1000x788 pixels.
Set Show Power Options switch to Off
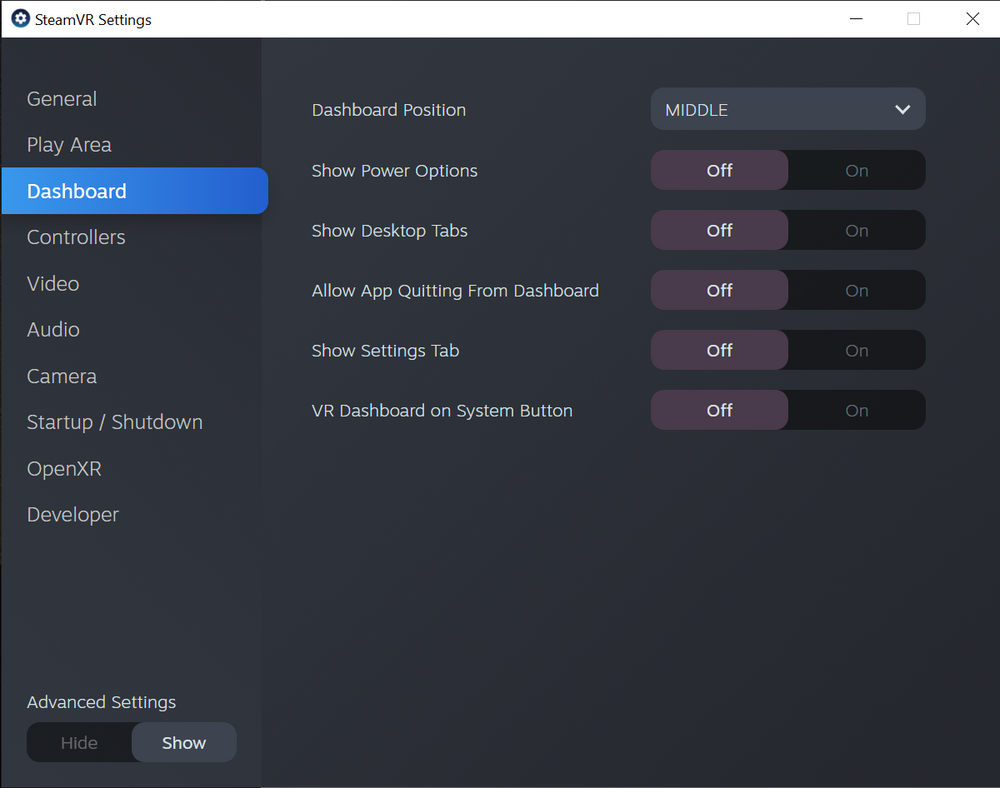719,170
